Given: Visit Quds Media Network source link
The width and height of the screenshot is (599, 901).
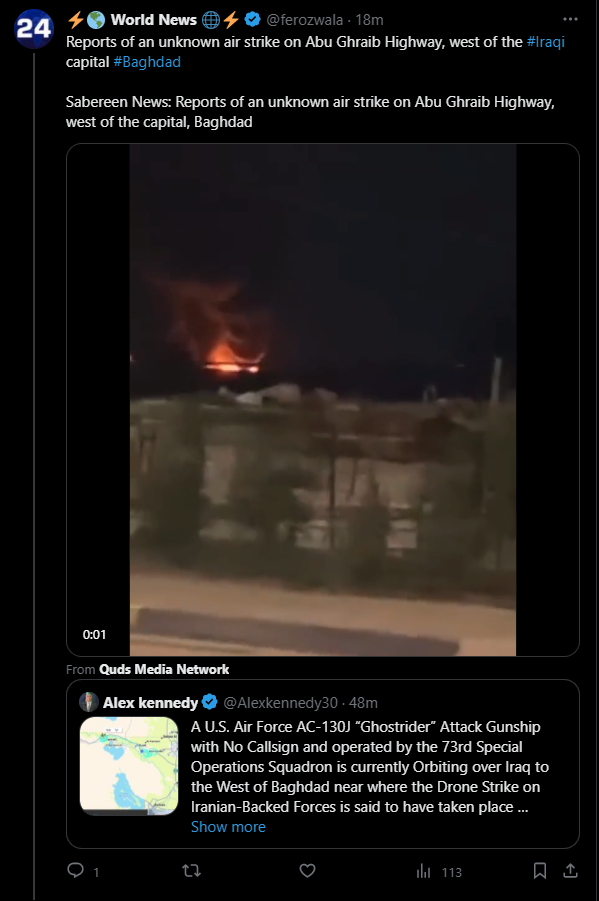Looking at the screenshot, I should pos(164,669).
